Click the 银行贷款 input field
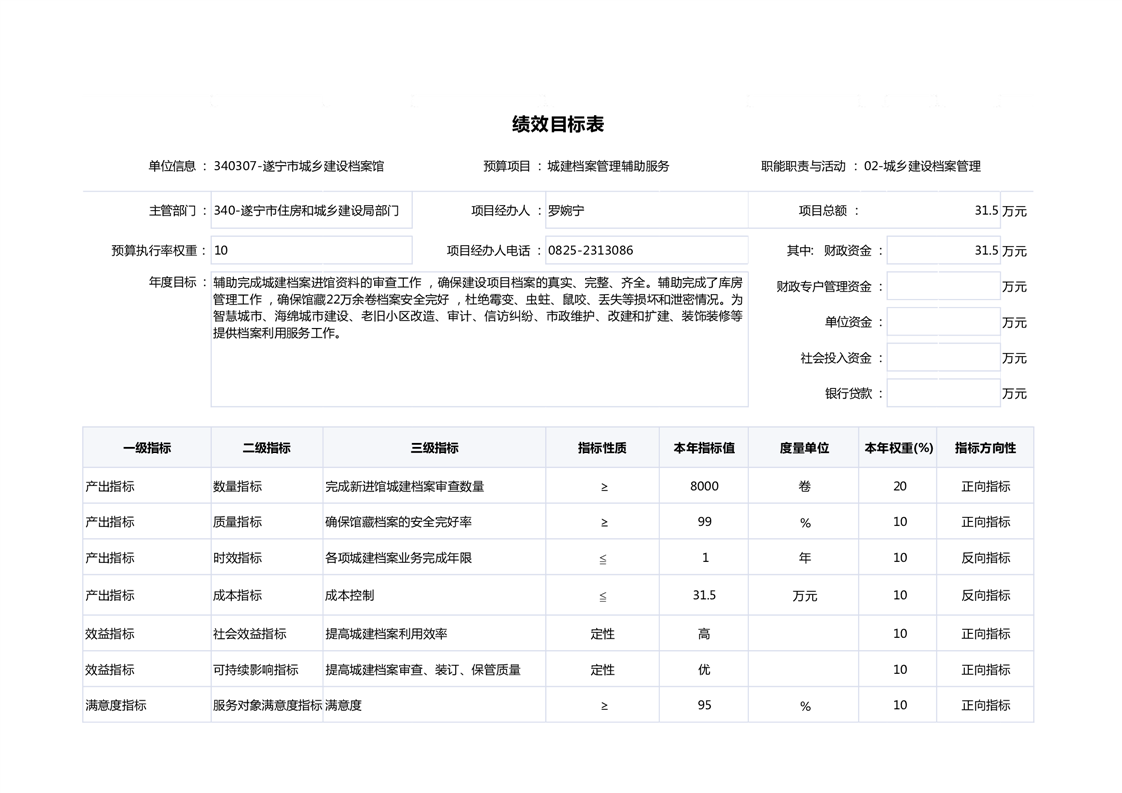1122x793 pixels. click(943, 393)
